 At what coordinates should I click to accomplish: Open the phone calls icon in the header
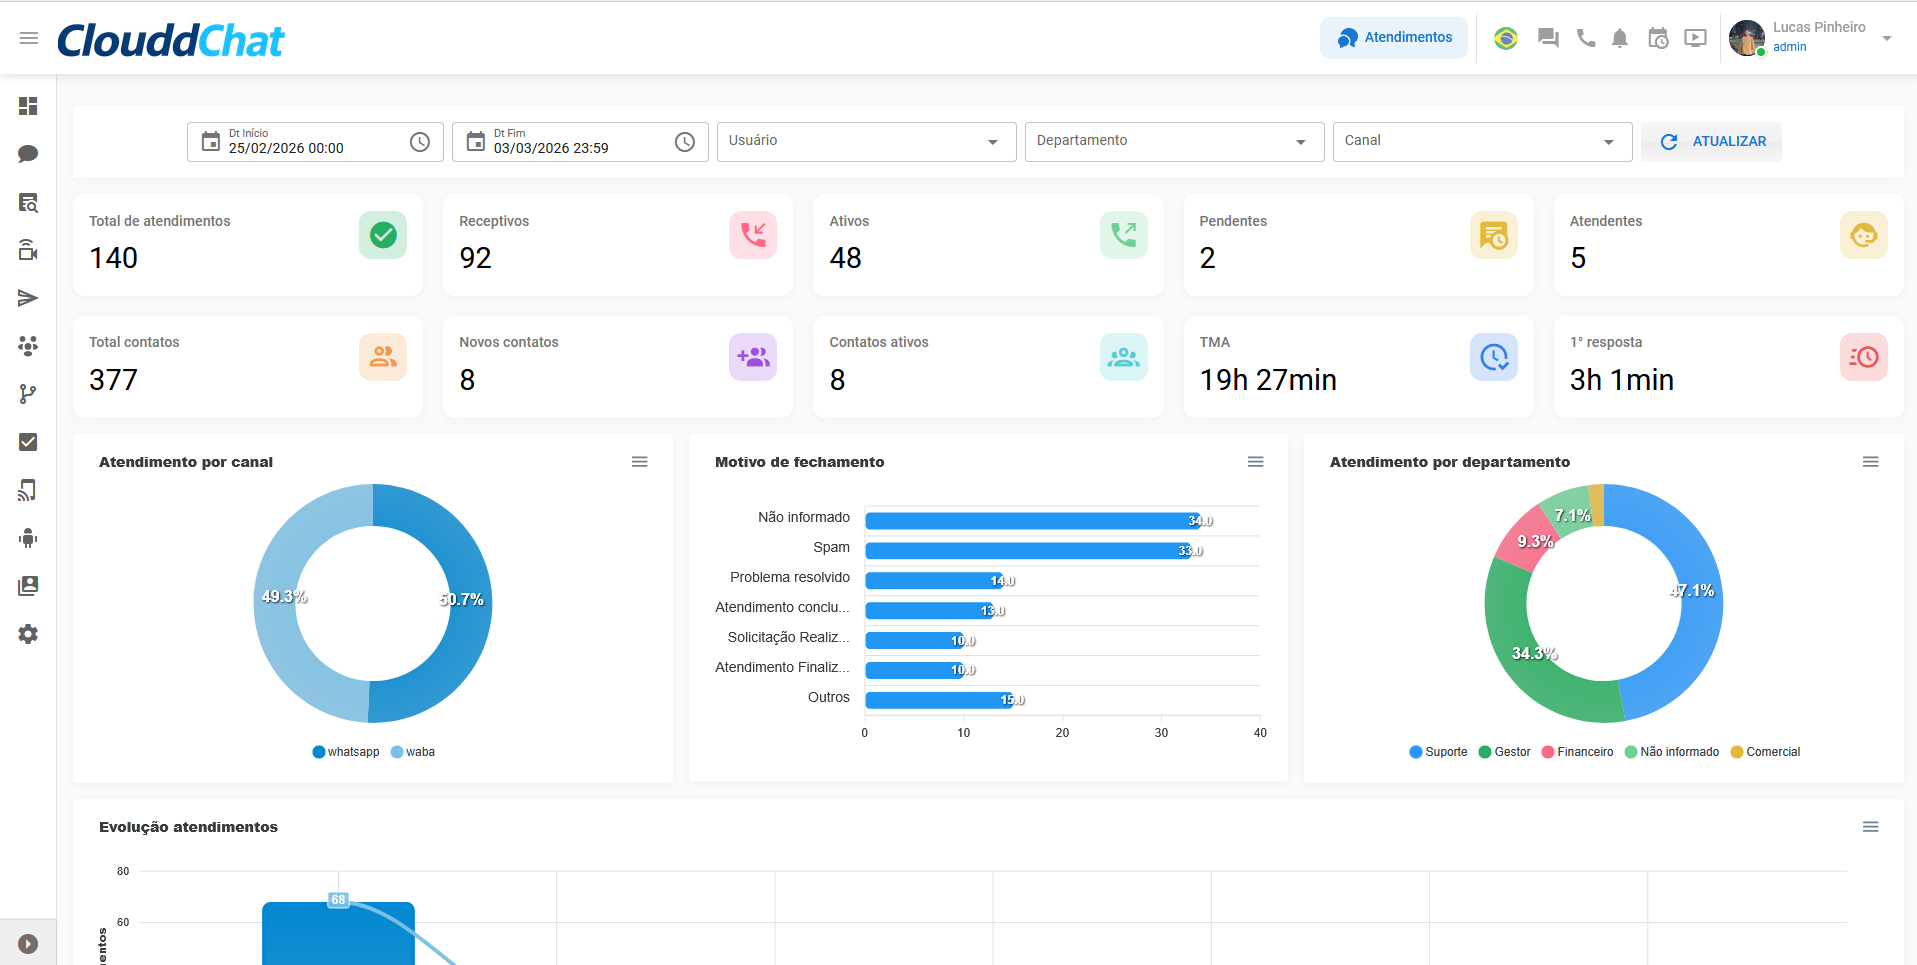tap(1584, 38)
